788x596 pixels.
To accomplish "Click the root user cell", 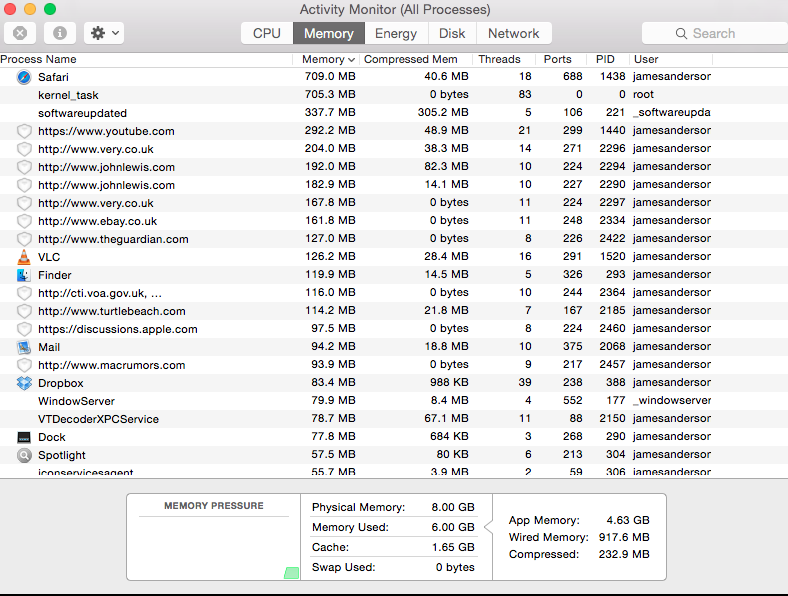I will tap(643, 94).
